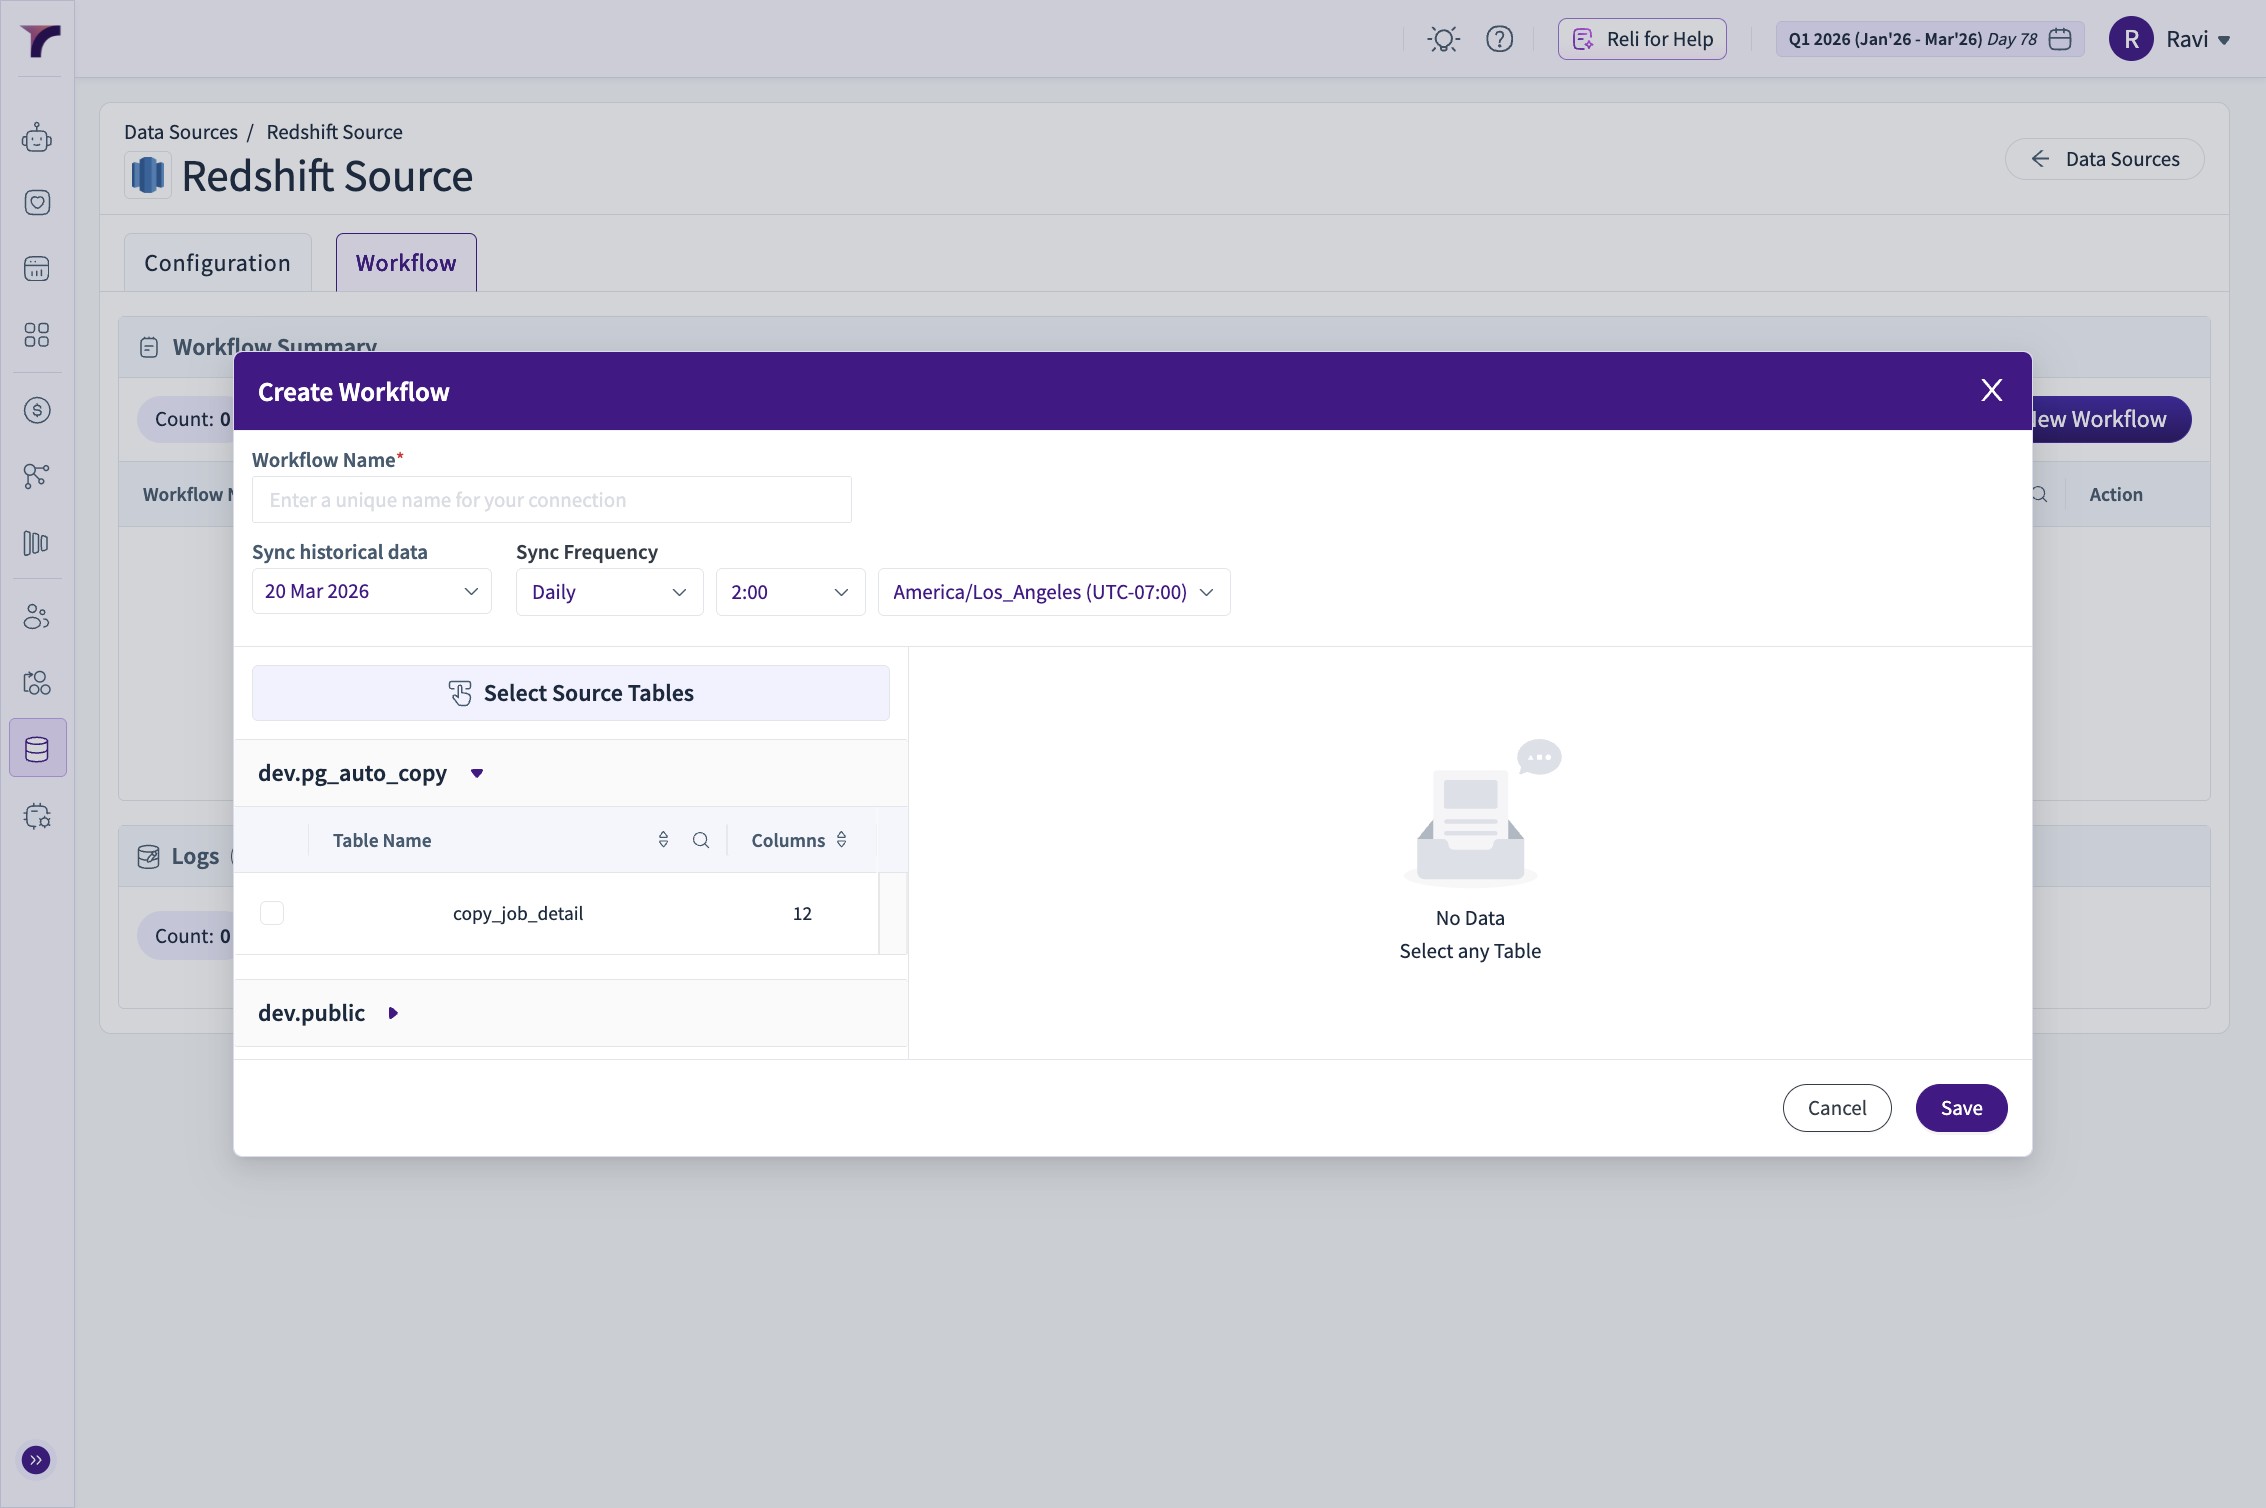
Task: Click the robot assistant sidebar icon
Action: (37, 137)
